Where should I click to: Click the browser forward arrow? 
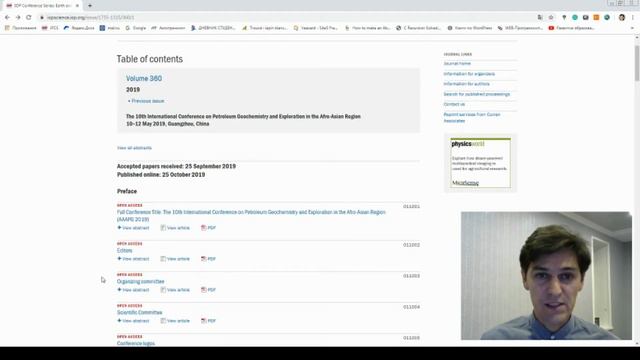coord(18,18)
